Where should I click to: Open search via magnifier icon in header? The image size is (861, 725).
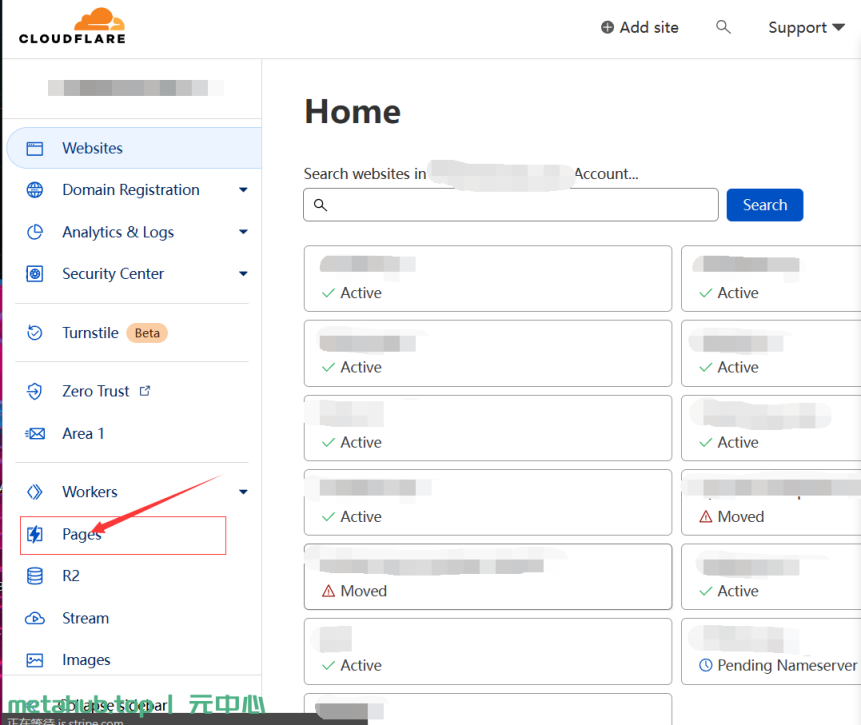pos(723,28)
